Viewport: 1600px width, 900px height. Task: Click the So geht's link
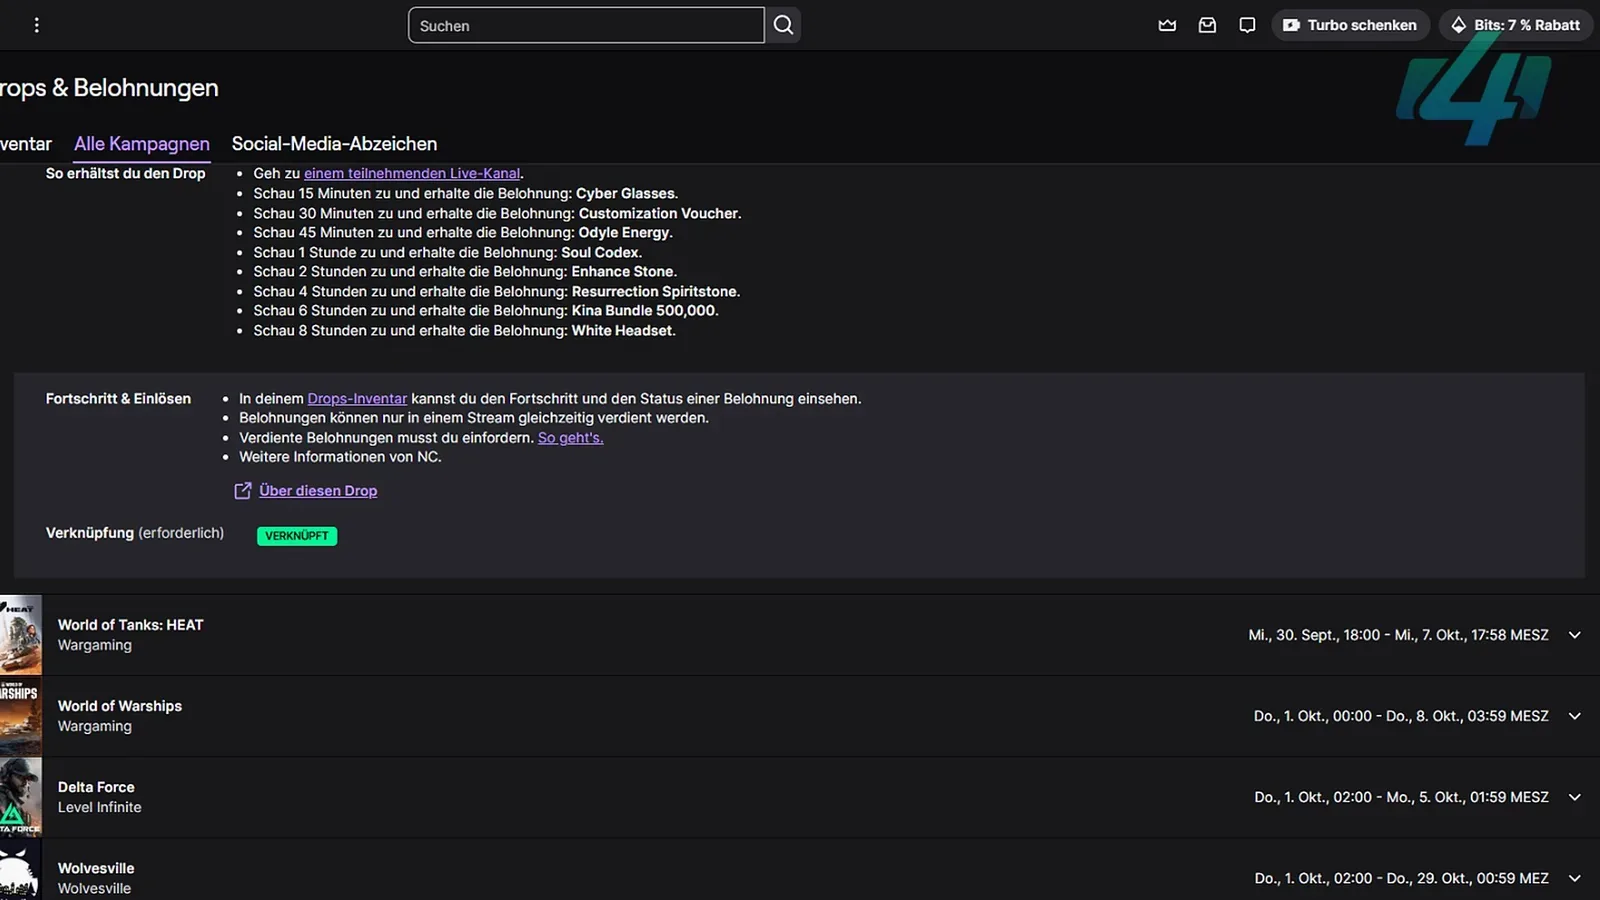pyautogui.click(x=570, y=437)
